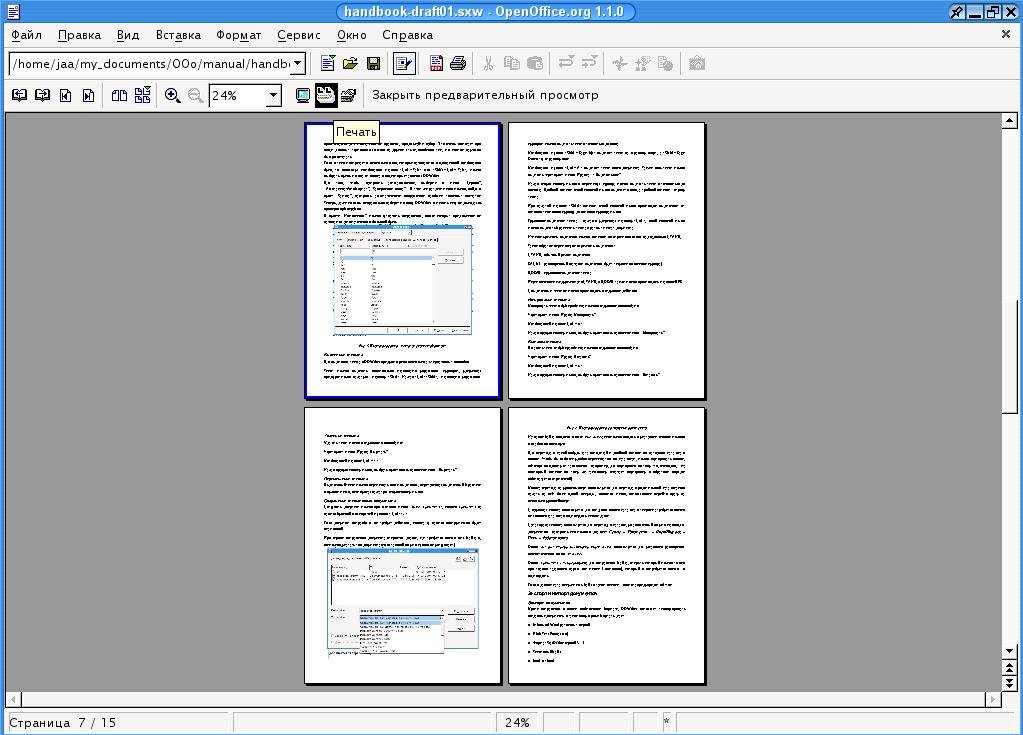Click the printer icon in the main toolbar
The height and width of the screenshot is (735, 1023).
click(x=458, y=63)
